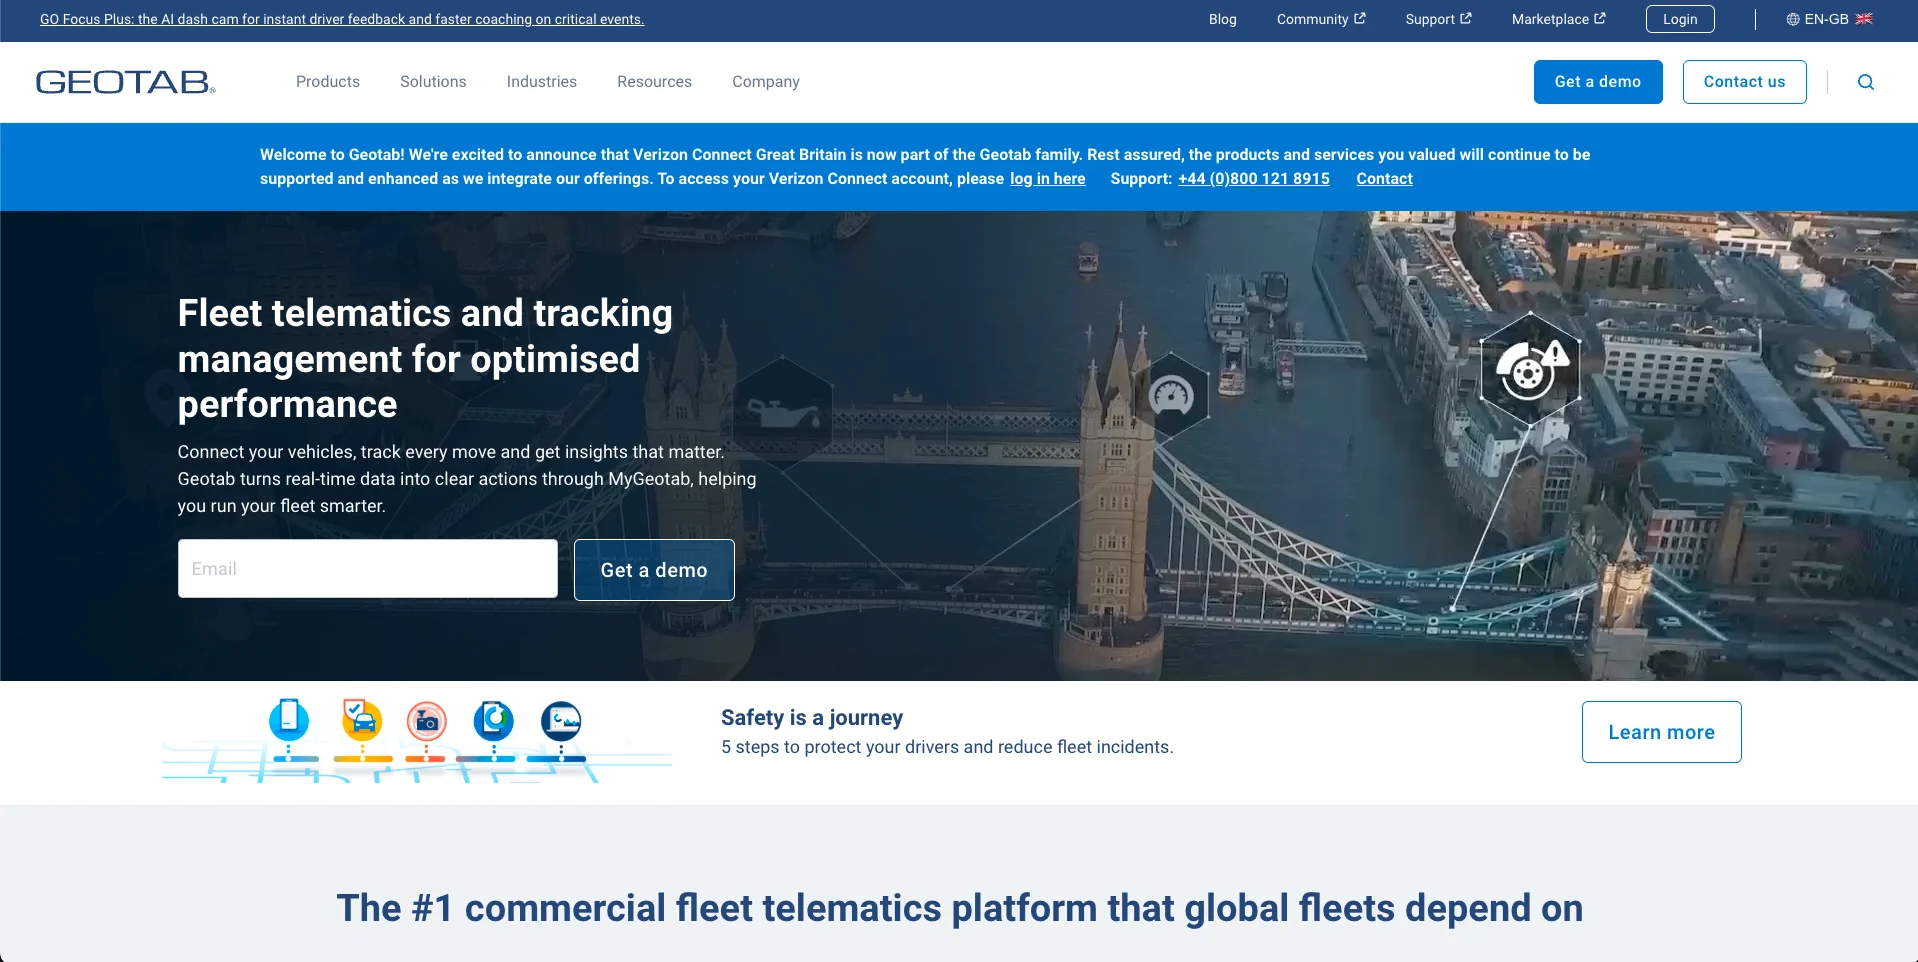The width and height of the screenshot is (1918, 962).
Task: Click the header Get a demo button
Action: click(x=1598, y=82)
